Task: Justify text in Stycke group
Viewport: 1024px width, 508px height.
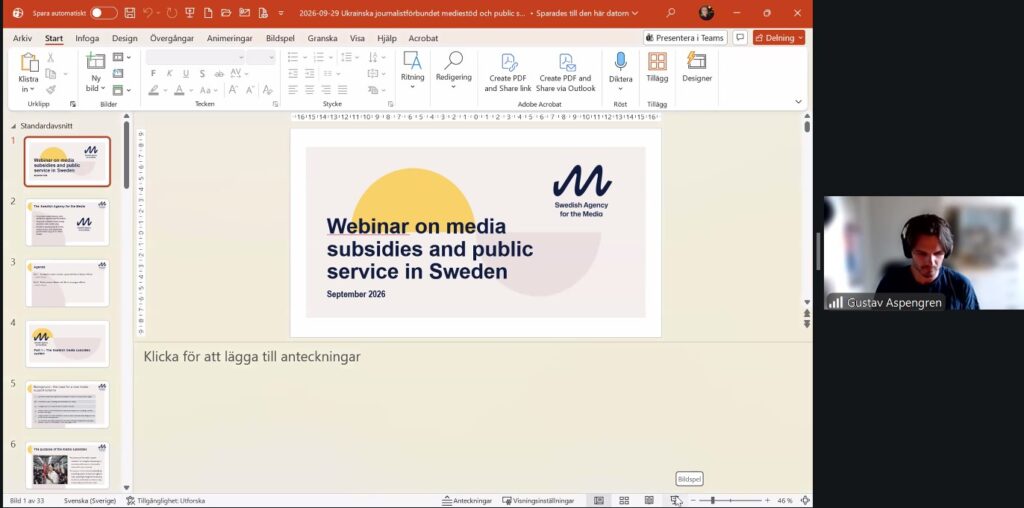Action: click(x=342, y=90)
